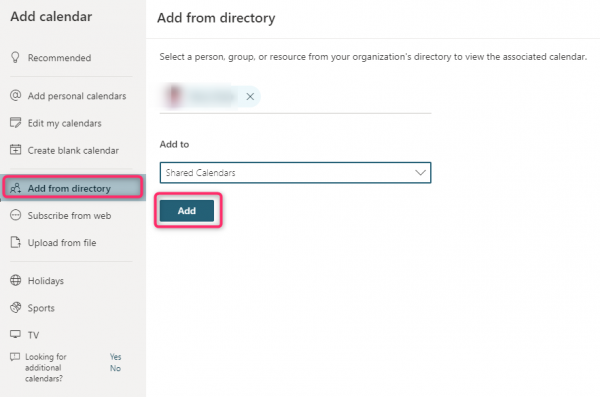Click the Add to label

pyautogui.click(x=174, y=144)
